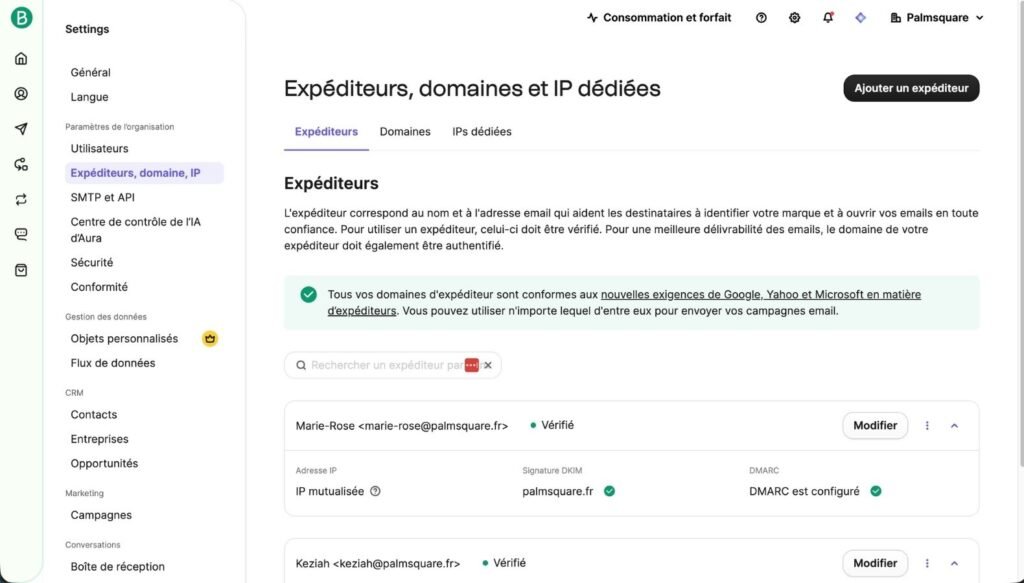Open the three-dot menu for Marie-Rose

(x=927, y=426)
